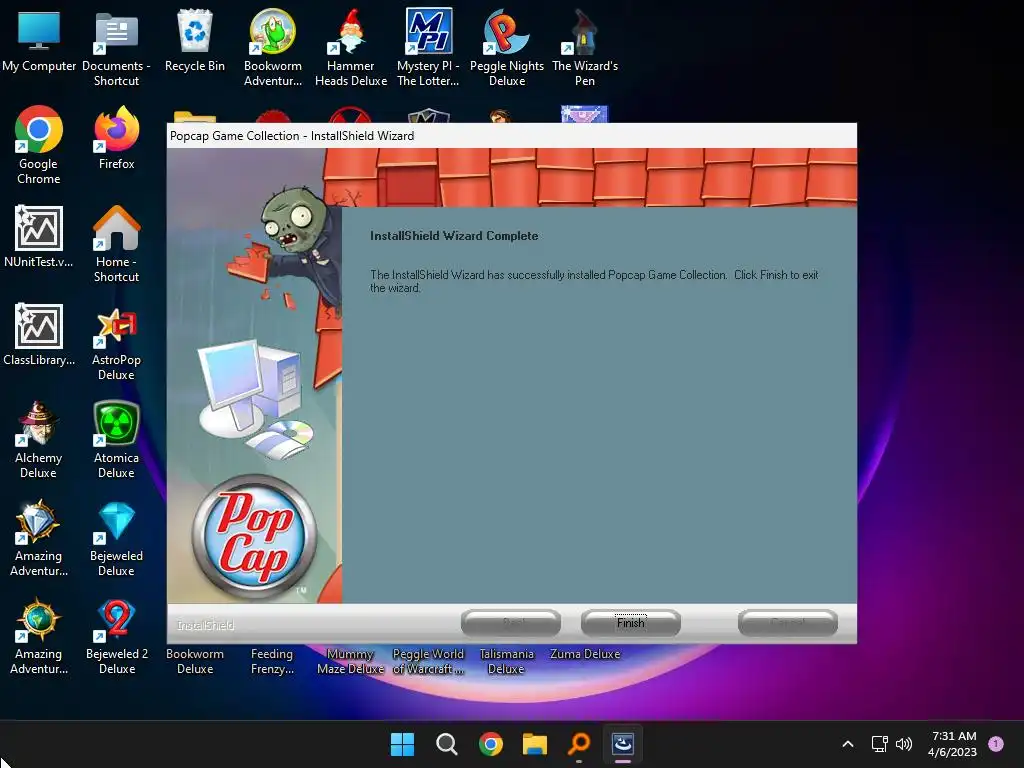Launch AstroPop Deluxe shortcut
This screenshot has width=1024, height=768.
pyautogui.click(x=116, y=342)
